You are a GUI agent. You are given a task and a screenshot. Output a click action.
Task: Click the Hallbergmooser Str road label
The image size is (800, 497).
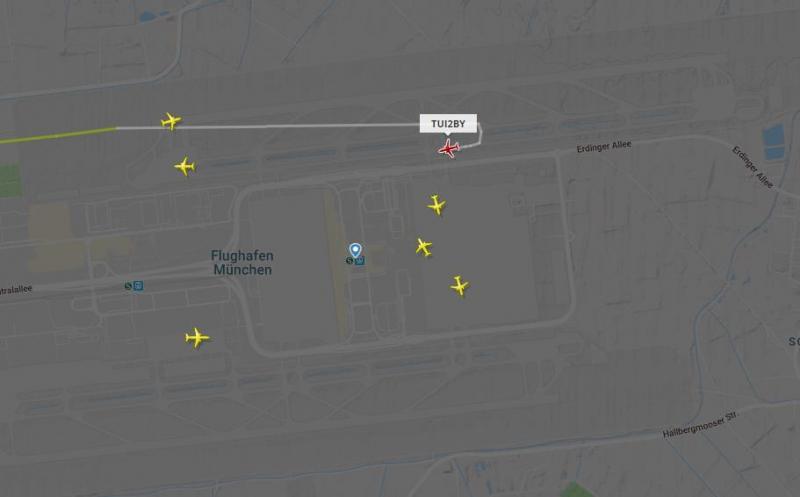(x=699, y=425)
